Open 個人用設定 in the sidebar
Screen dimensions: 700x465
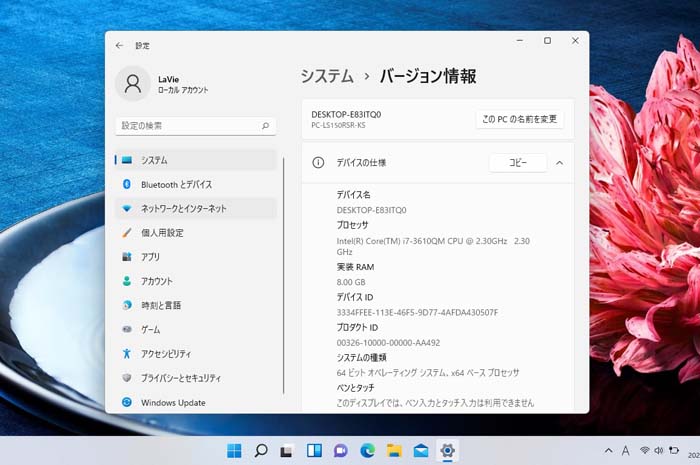(196, 232)
